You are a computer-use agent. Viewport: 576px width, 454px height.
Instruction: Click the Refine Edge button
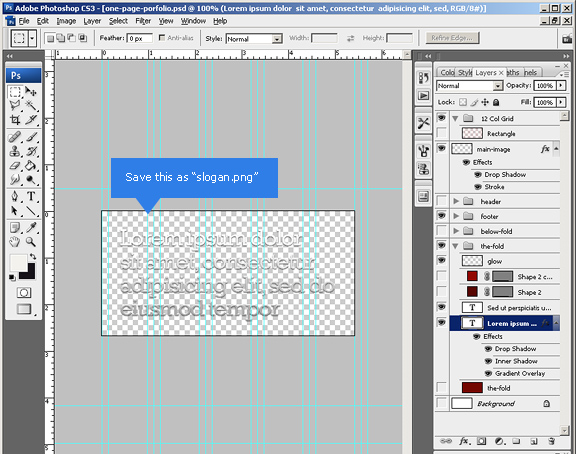pos(452,38)
